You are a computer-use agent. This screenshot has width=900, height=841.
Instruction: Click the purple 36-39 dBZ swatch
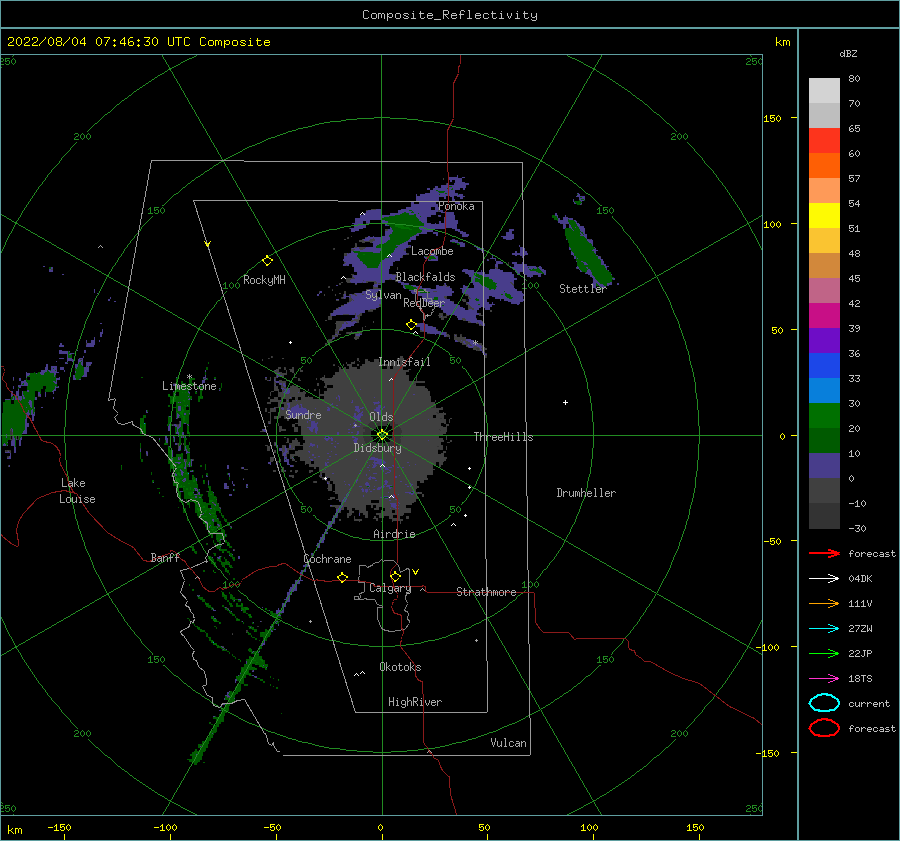coord(824,341)
